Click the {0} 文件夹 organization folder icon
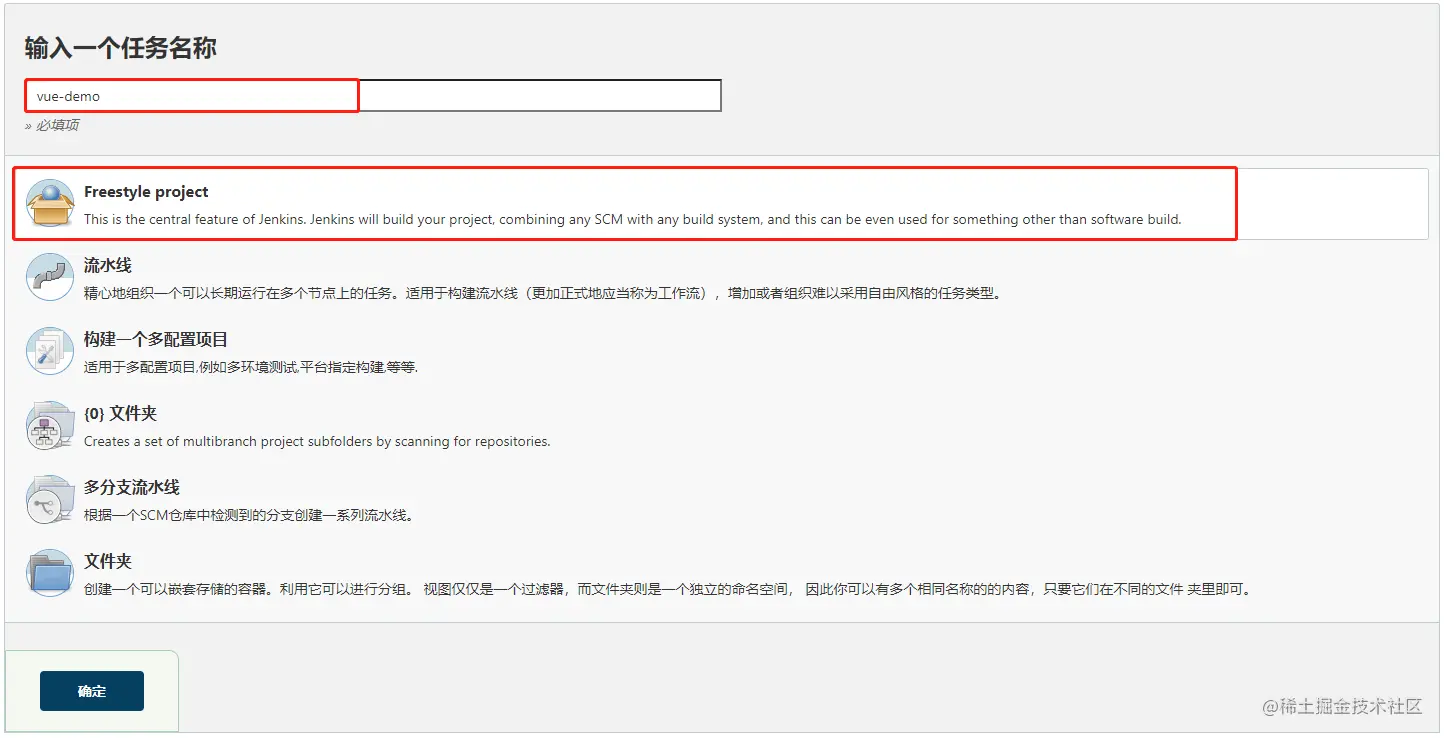1444x738 pixels. (50, 426)
